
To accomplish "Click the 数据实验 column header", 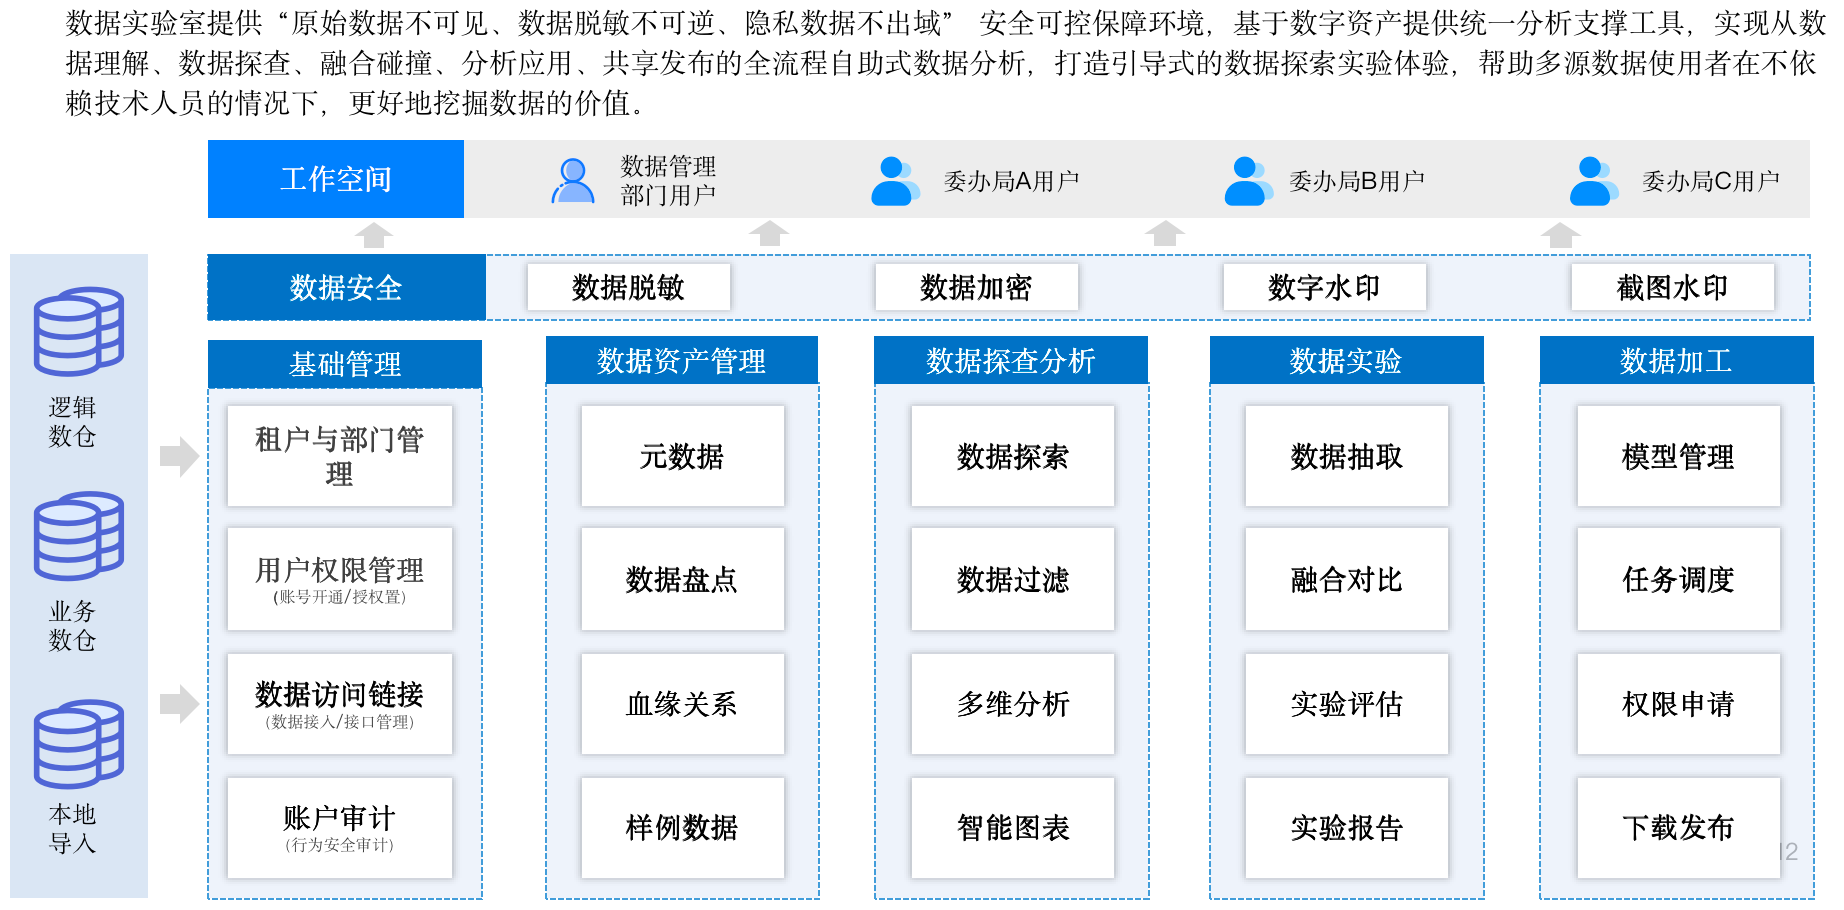I will (x=1346, y=361).
